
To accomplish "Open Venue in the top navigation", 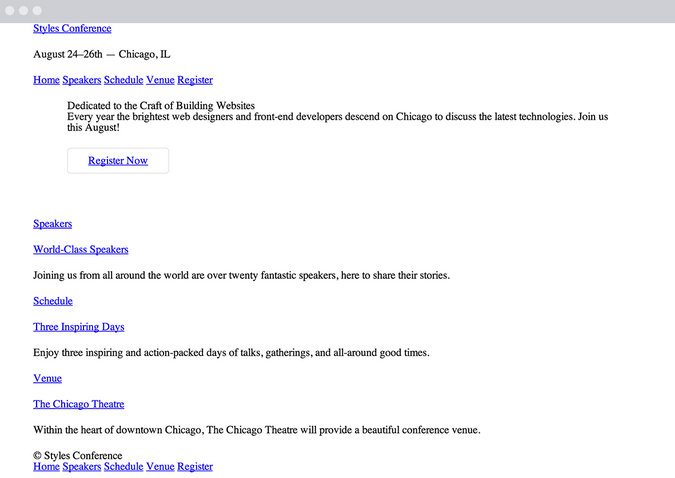I will (x=160, y=80).
